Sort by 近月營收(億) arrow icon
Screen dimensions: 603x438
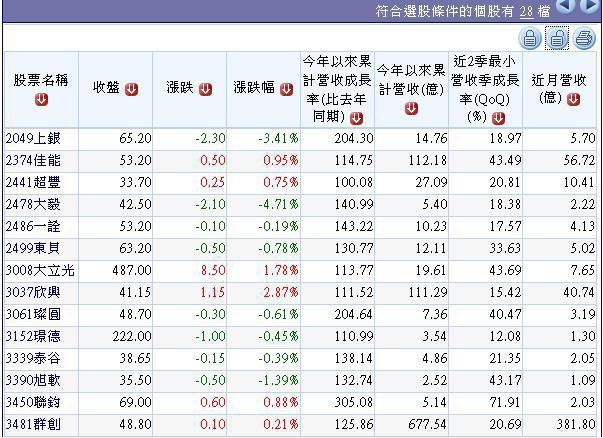click(573, 100)
